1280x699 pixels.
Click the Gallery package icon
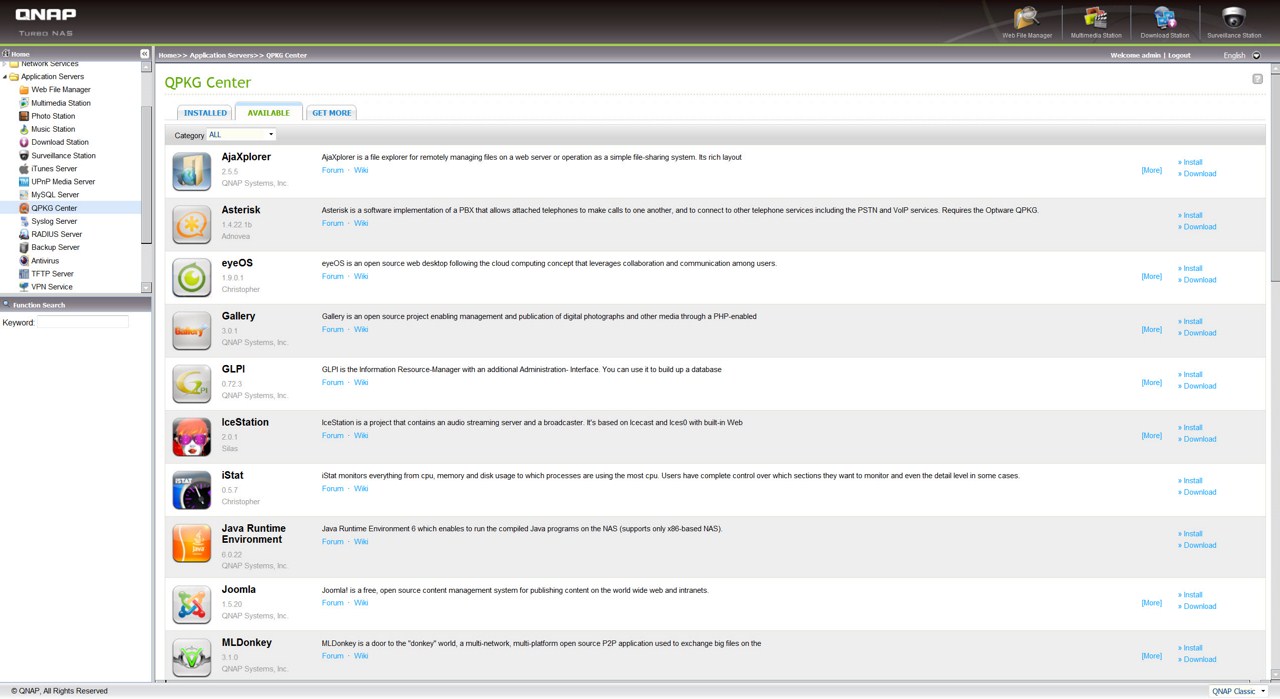click(191, 330)
